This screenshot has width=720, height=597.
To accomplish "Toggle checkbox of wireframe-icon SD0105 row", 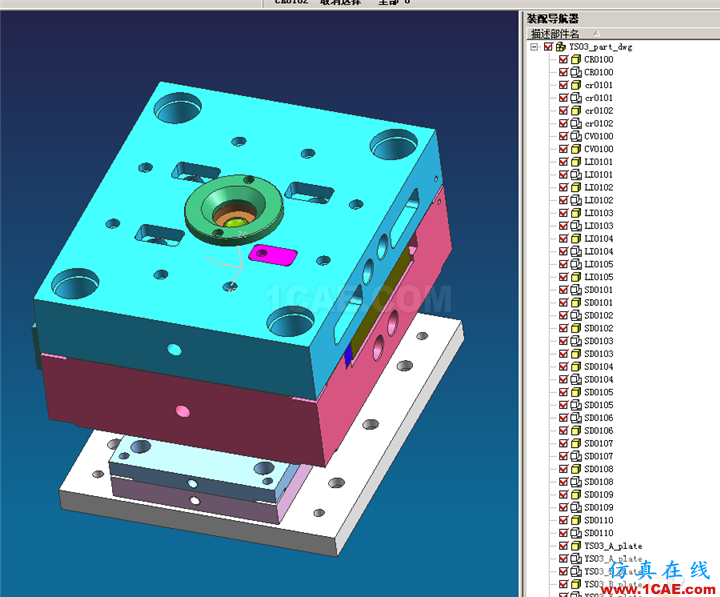I will tap(563, 405).
